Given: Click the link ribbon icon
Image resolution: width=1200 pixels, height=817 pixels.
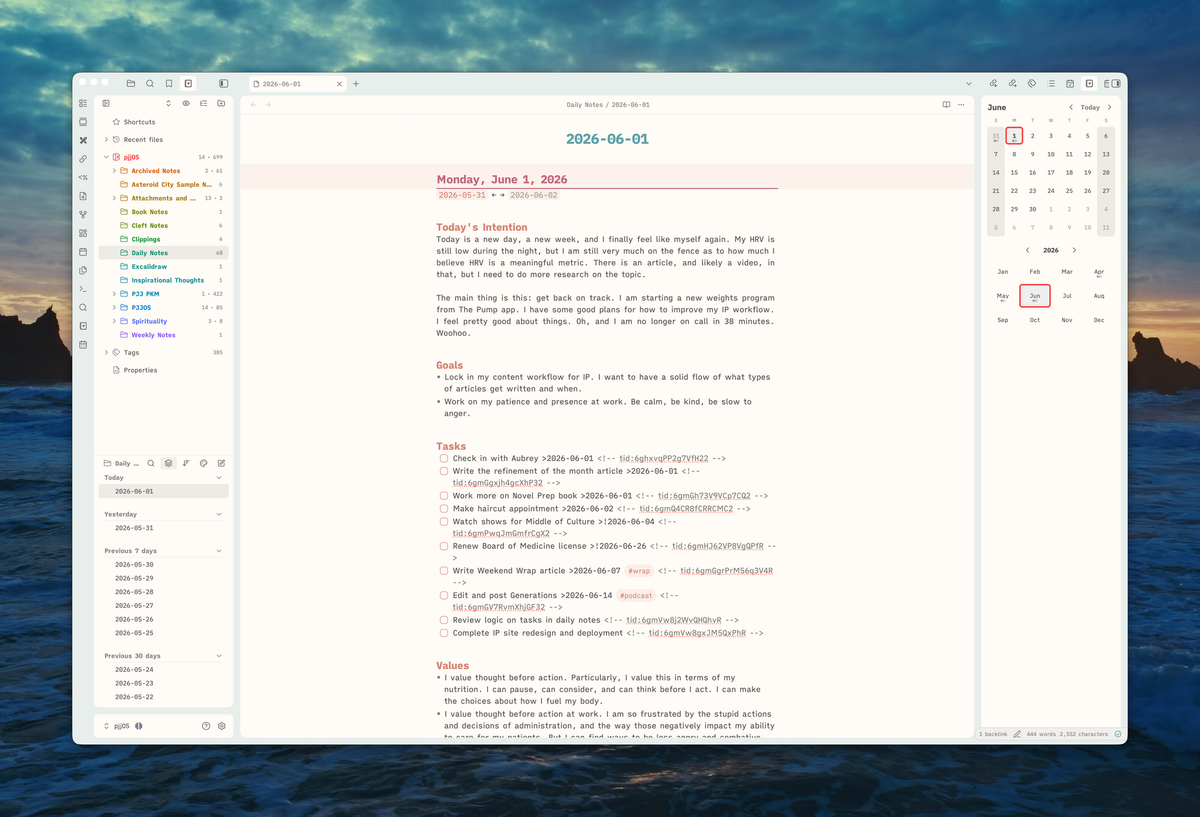Looking at the screenshot, I should [x=83, y=159].
